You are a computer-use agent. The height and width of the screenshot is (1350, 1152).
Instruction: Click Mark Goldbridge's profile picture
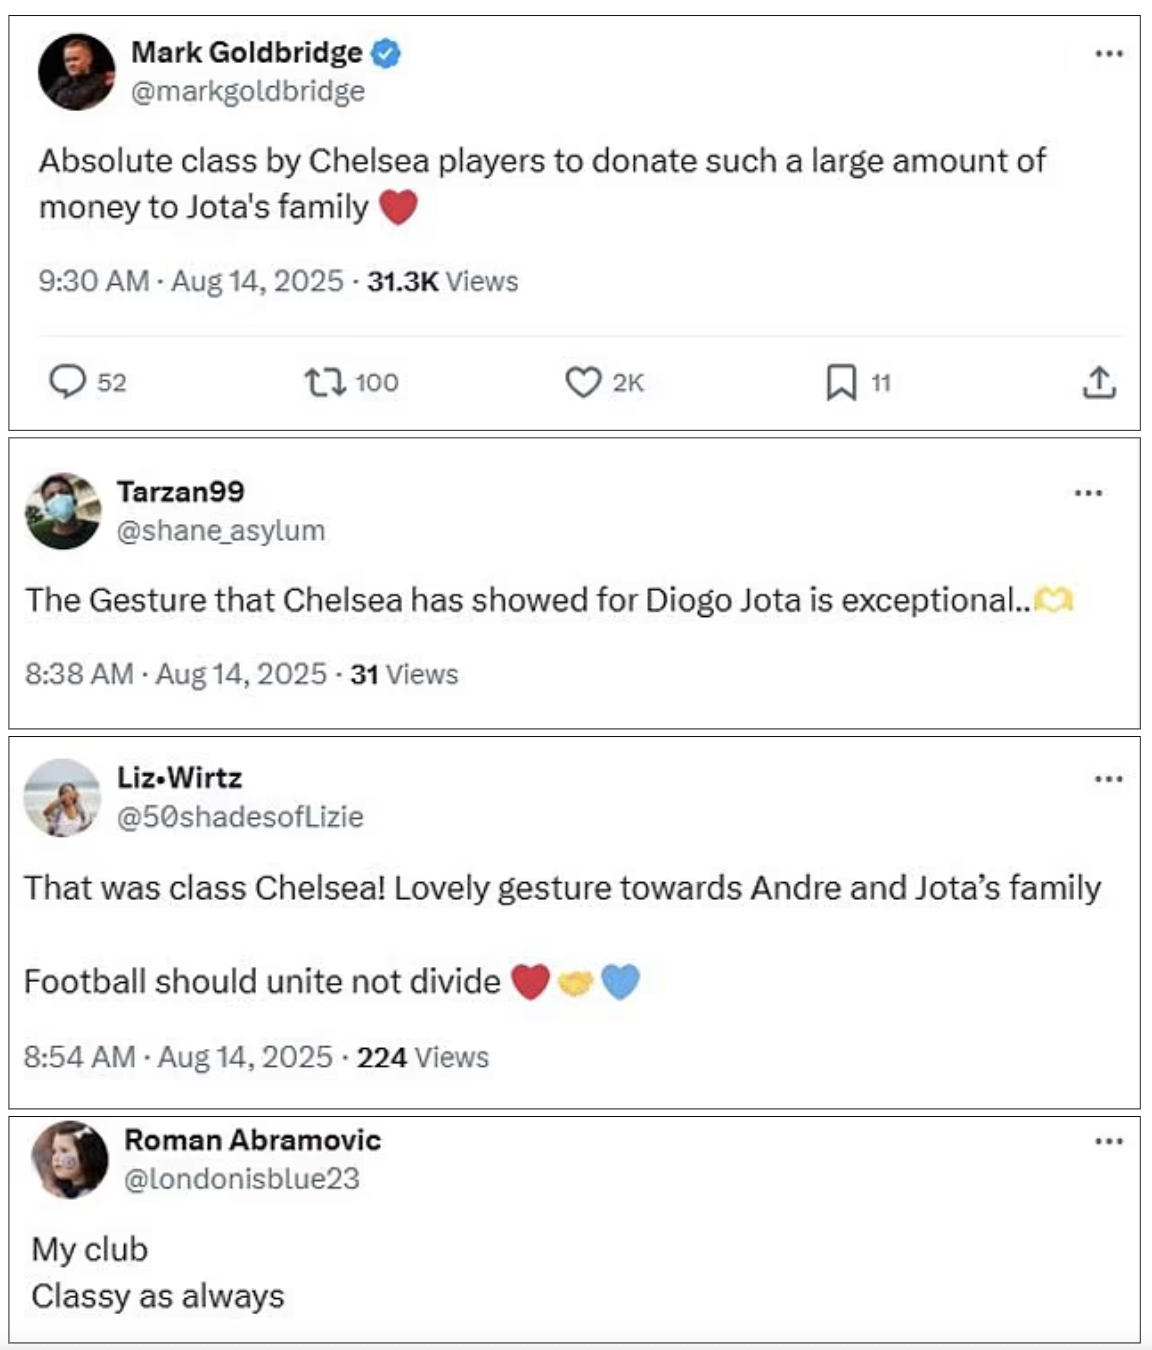coord(77,72)
